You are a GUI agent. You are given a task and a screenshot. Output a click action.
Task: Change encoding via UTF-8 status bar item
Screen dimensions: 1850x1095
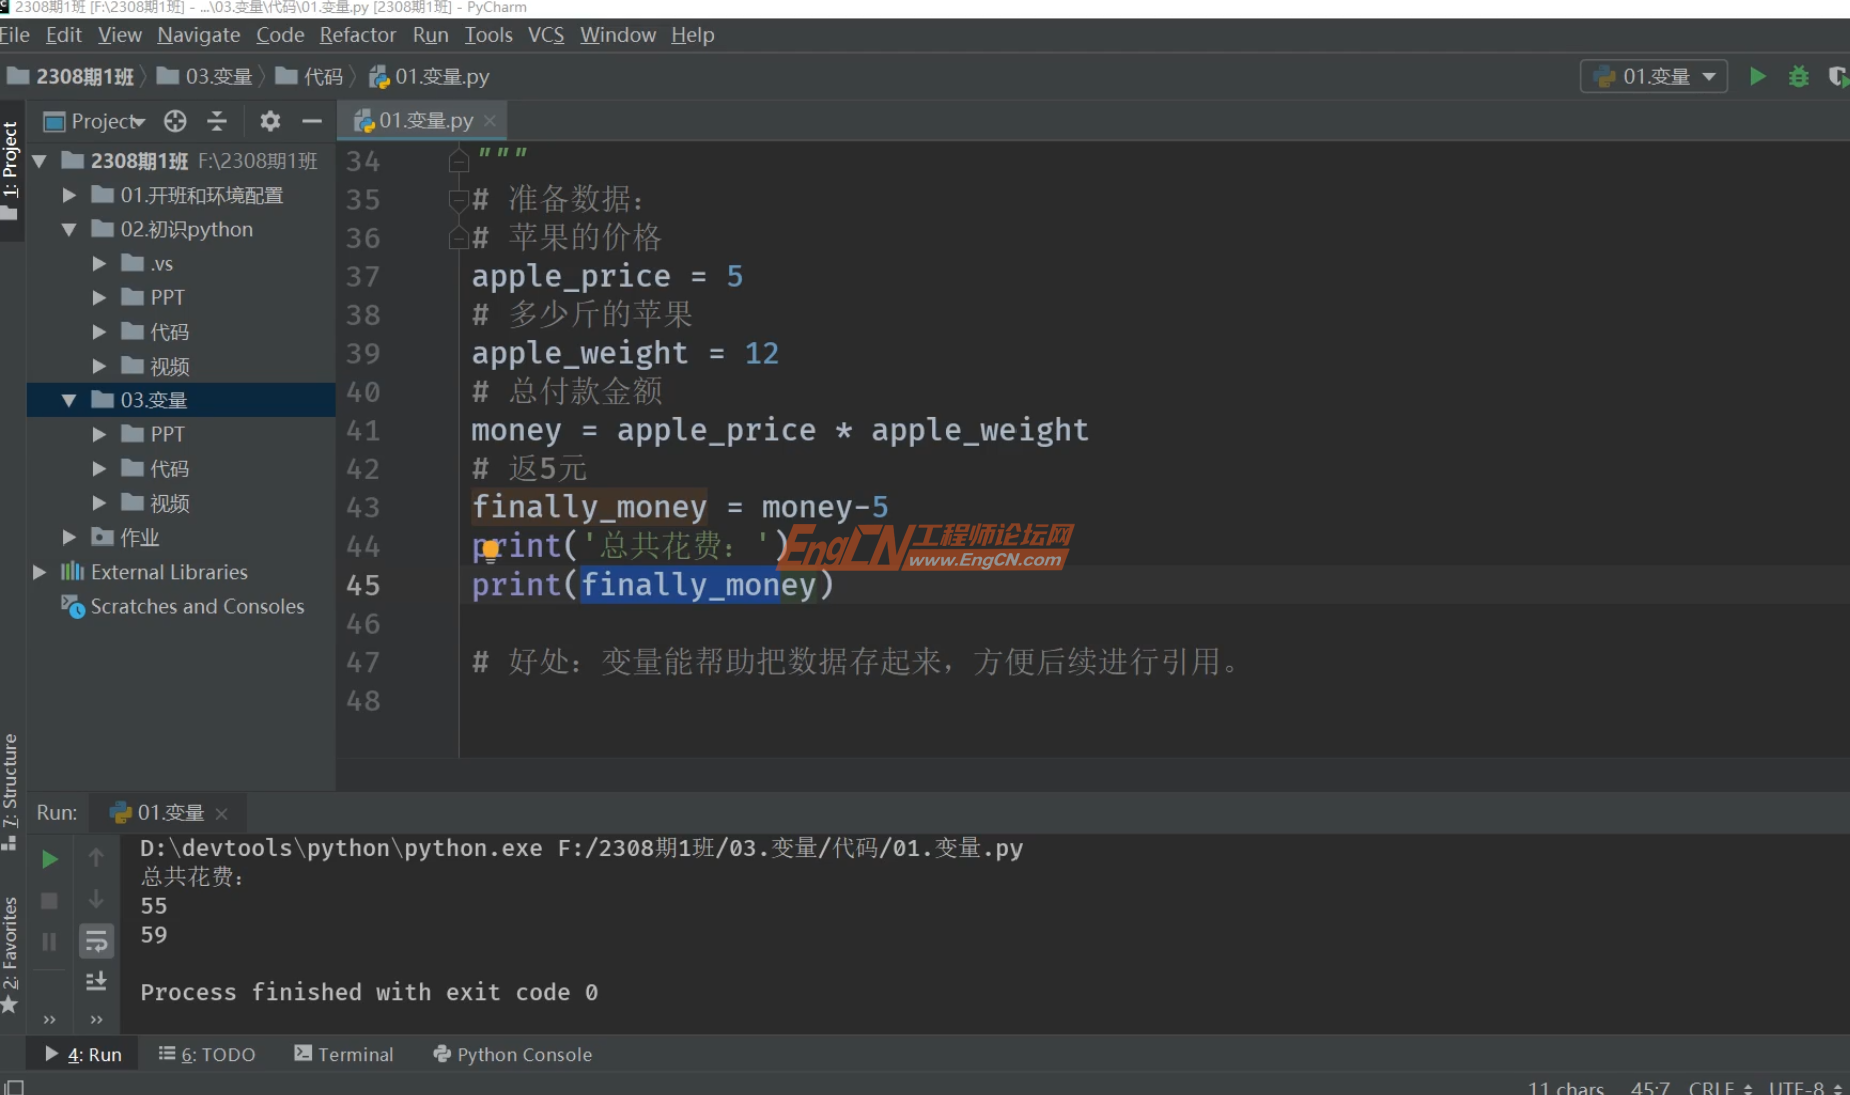[x=1797, y=1087]
